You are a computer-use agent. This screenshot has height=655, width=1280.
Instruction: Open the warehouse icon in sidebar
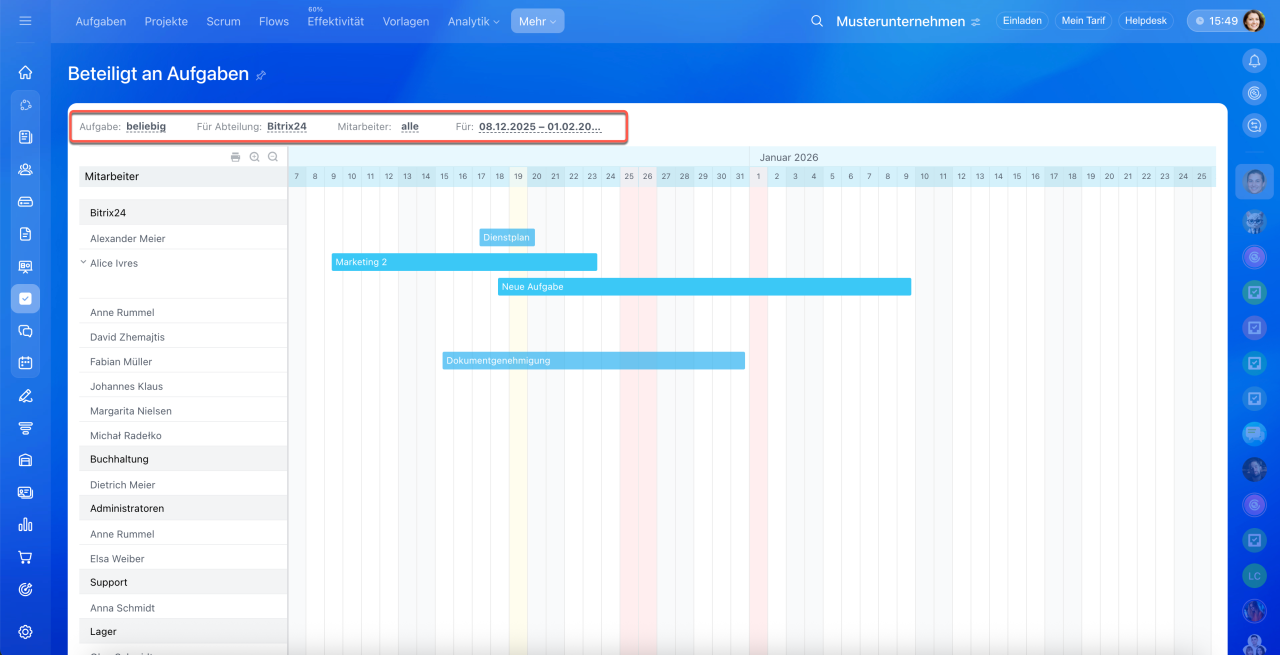pos(25,460)
